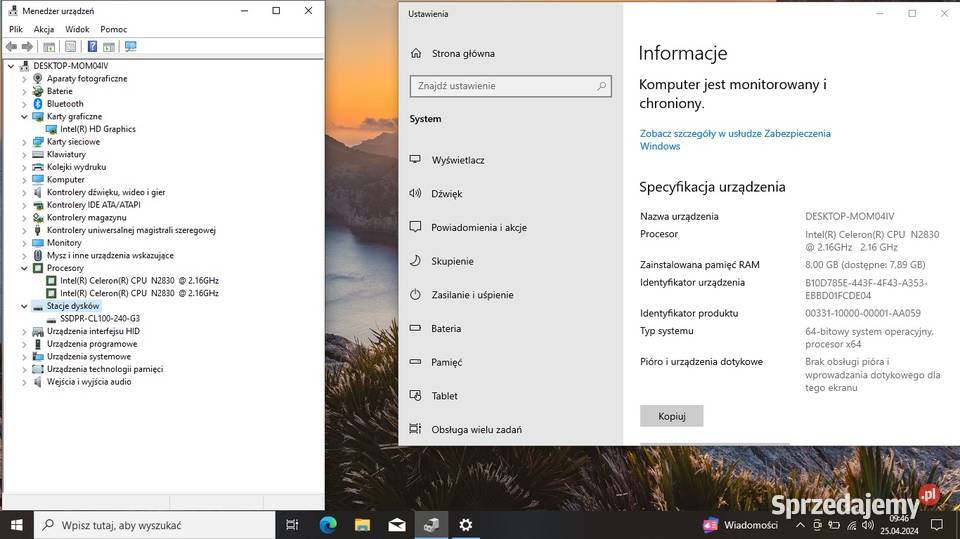Collapse the Stacje dysków node
960x539 pixels.
click(x=24, y=306)
